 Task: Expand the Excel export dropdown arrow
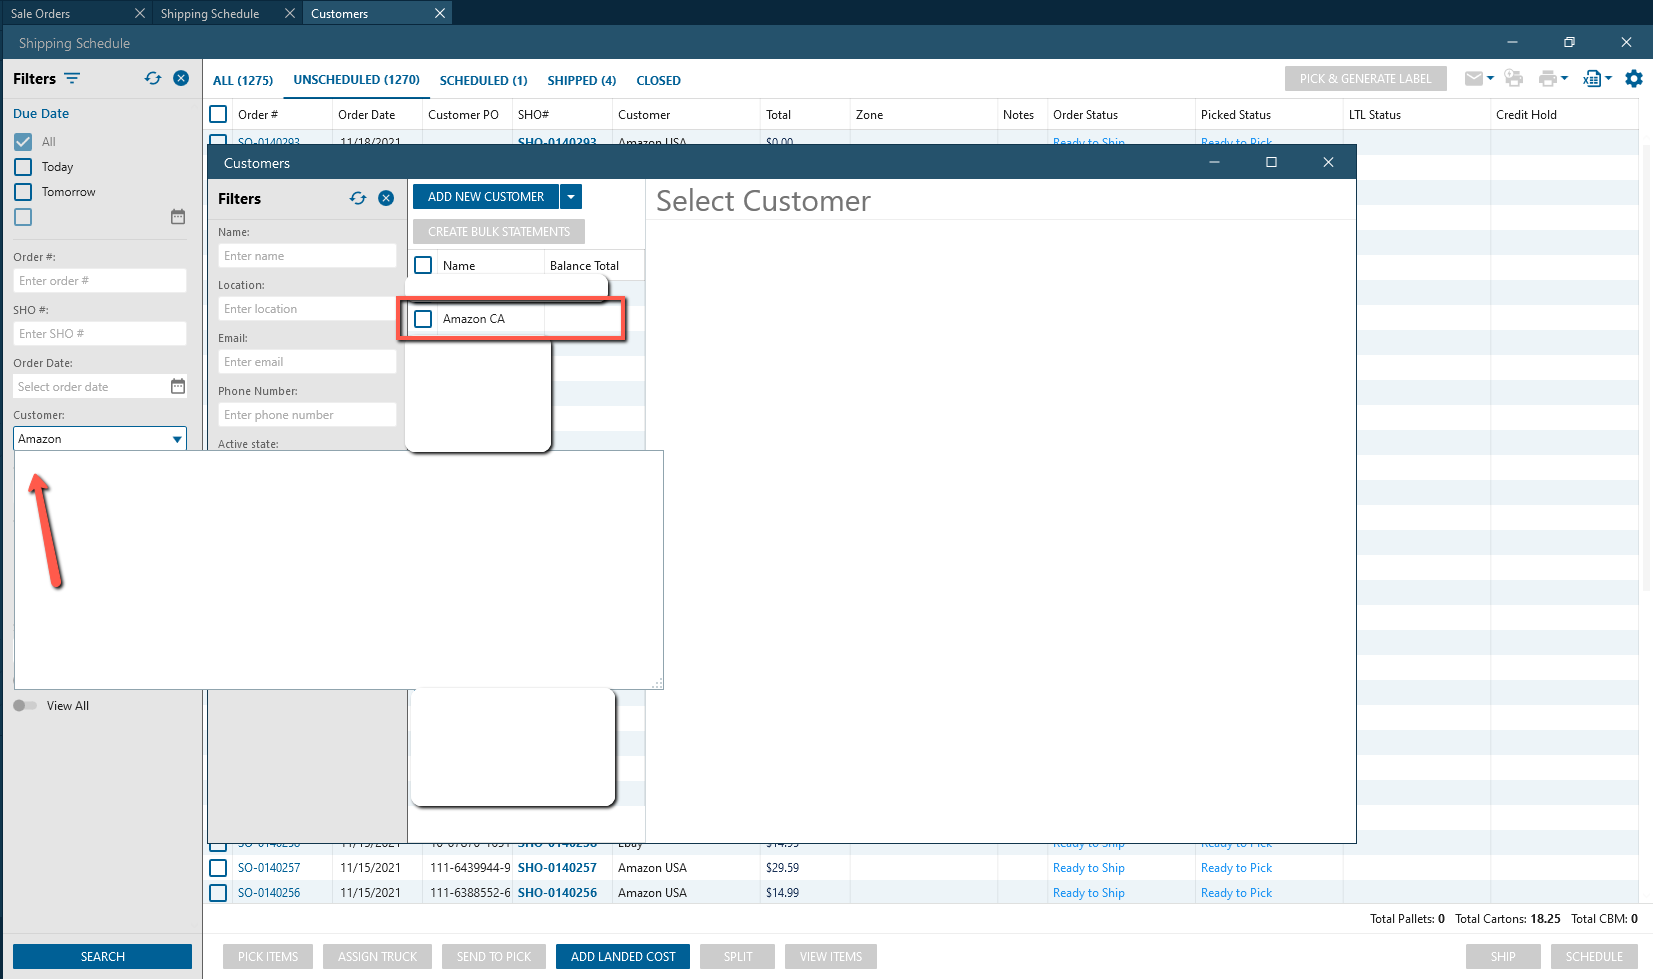1608,78
